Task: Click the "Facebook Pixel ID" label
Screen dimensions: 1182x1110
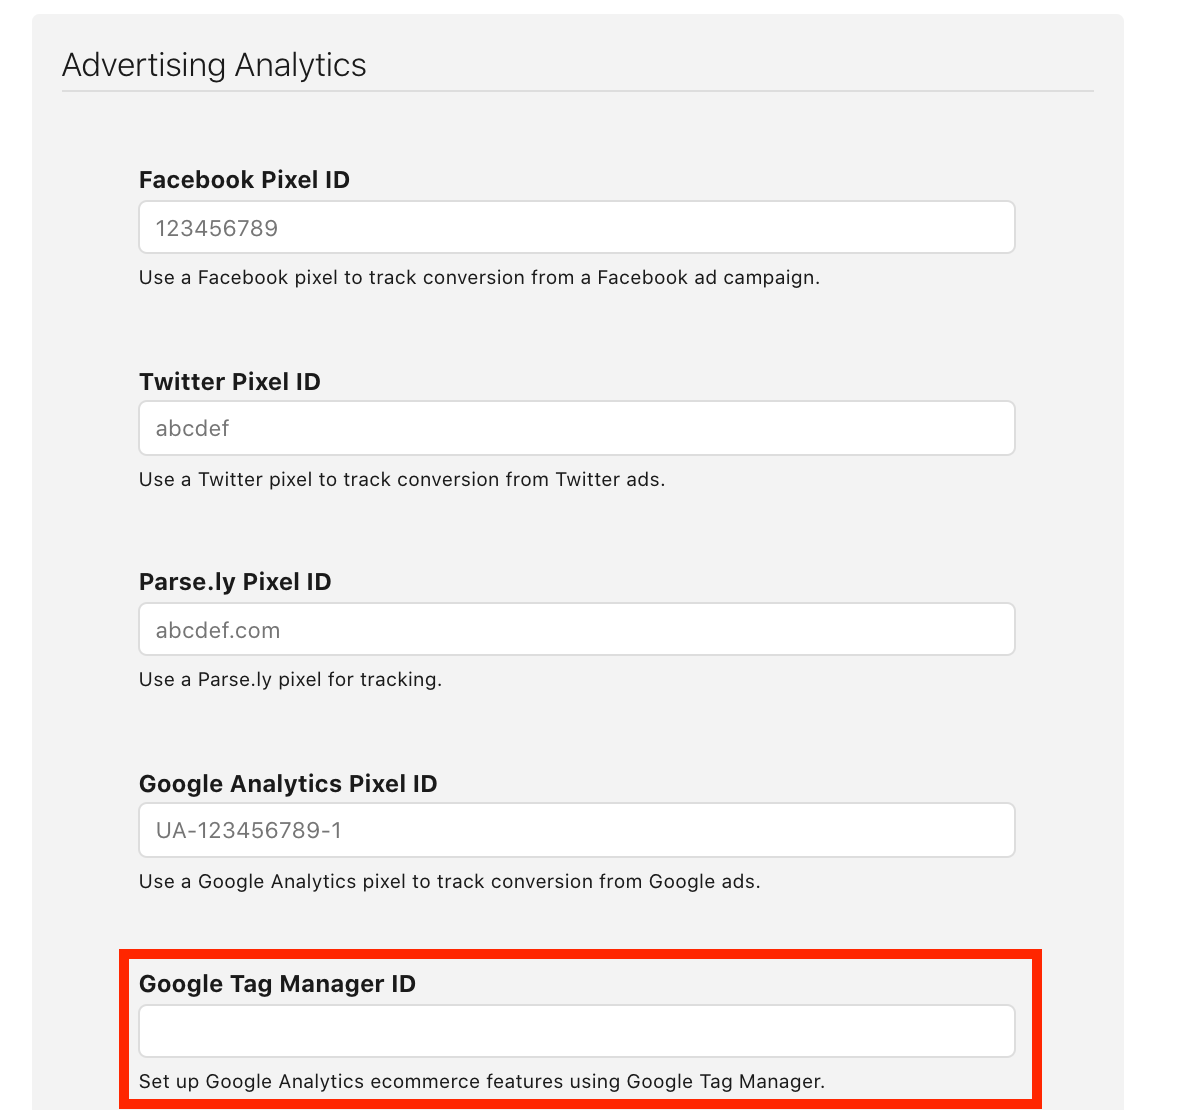Action: pyautogui.click(x=244, y=180)
